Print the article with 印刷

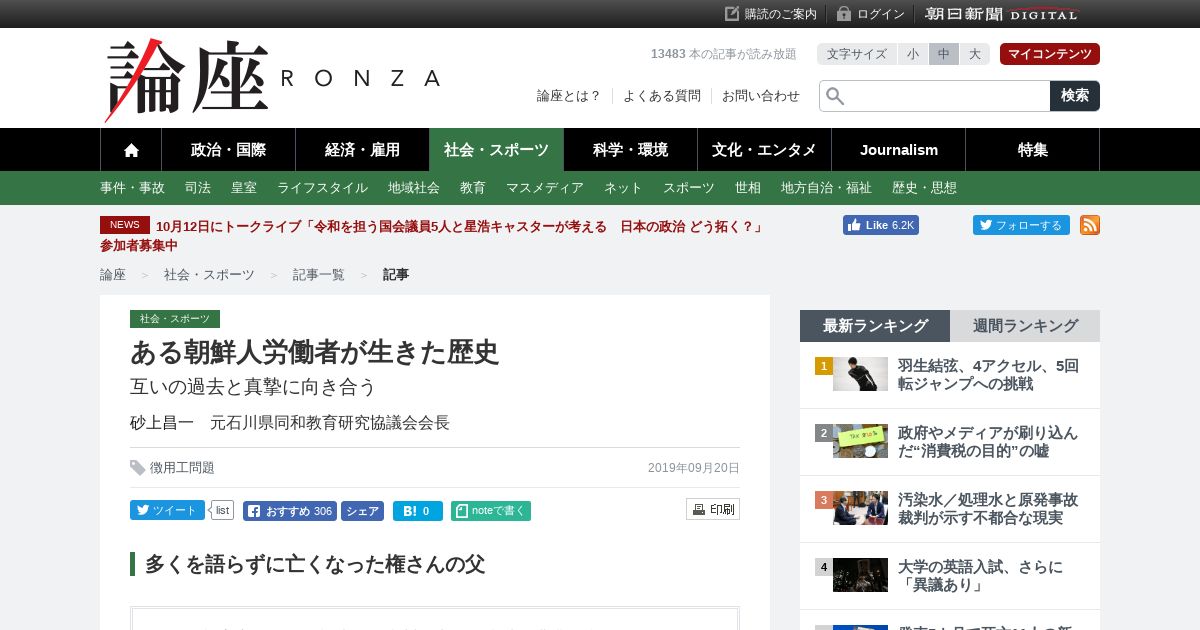coord(713,509)
